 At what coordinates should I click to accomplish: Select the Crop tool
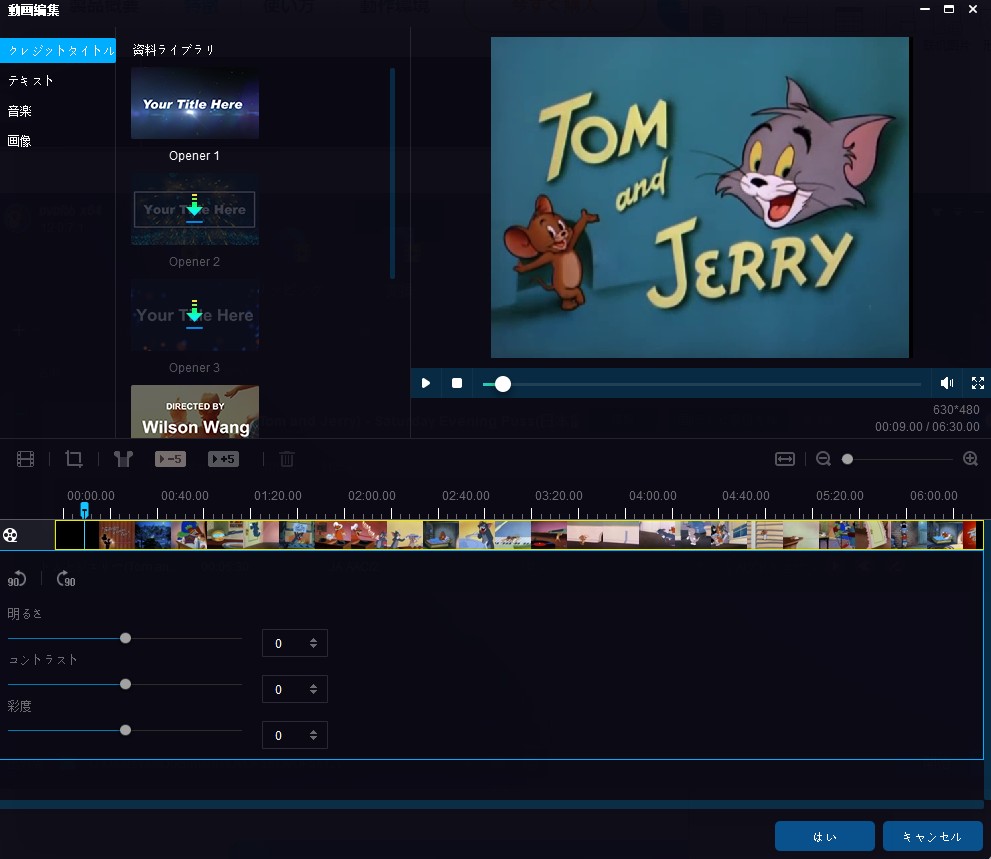pos(74,459)
